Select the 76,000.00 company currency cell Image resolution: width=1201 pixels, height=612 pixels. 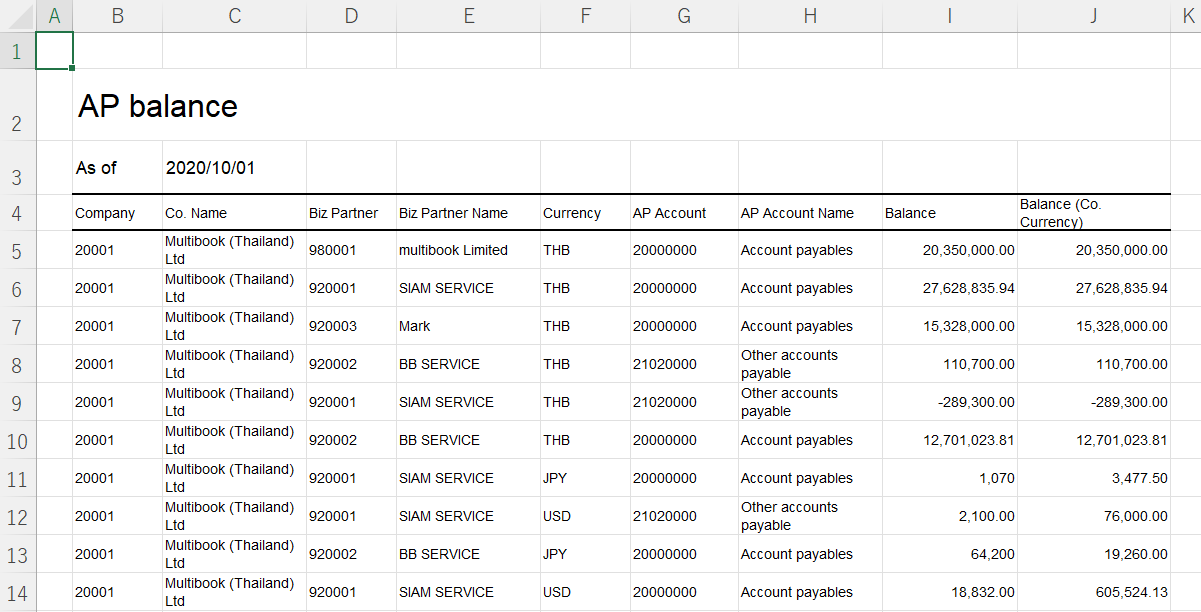click(x=1094, y=516)
